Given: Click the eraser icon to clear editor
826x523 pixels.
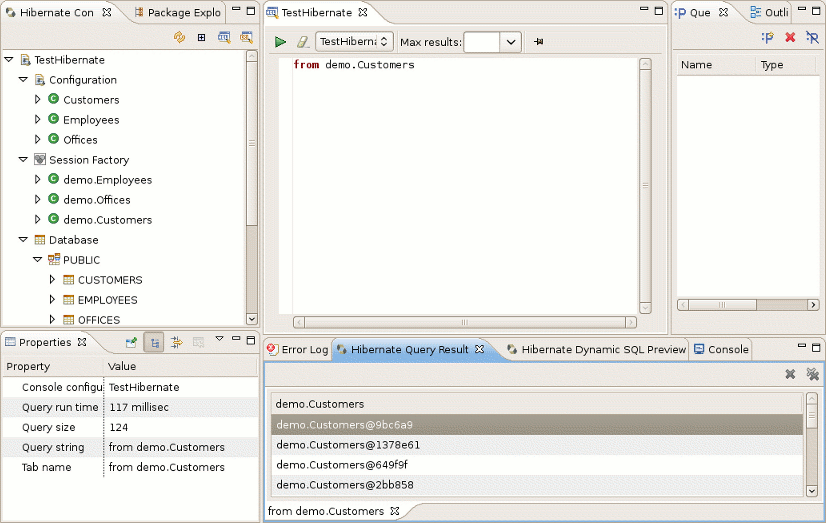Looking at the screenshot, I should tap(302, 42).
